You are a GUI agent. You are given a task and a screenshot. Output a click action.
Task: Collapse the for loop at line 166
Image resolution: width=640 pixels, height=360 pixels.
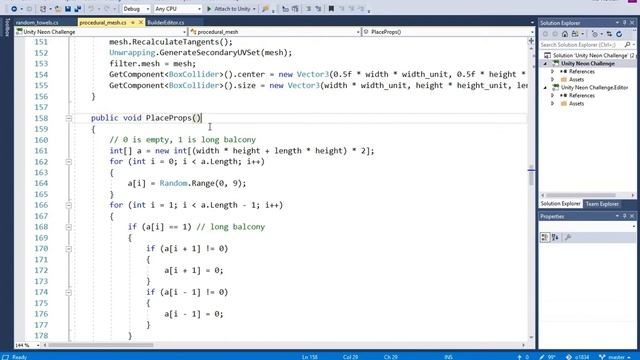[69, 205]
